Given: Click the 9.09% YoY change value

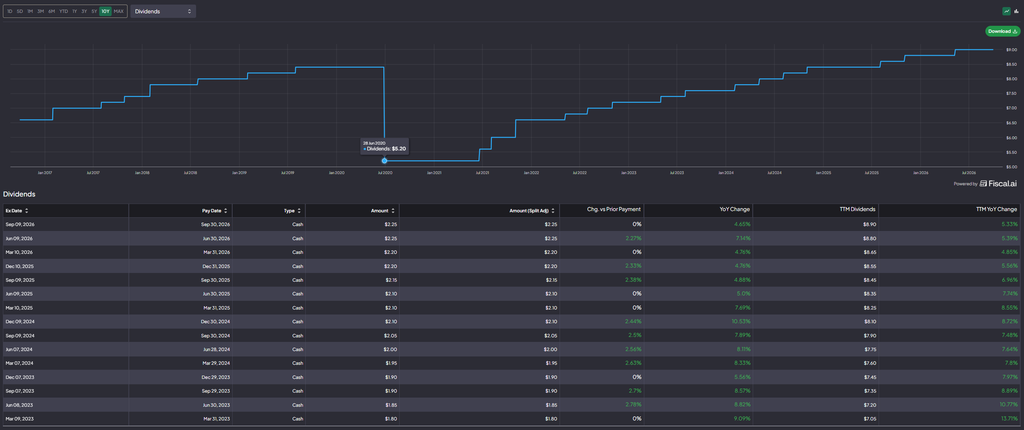Looking at the screenshot, I should click(743, 420).
